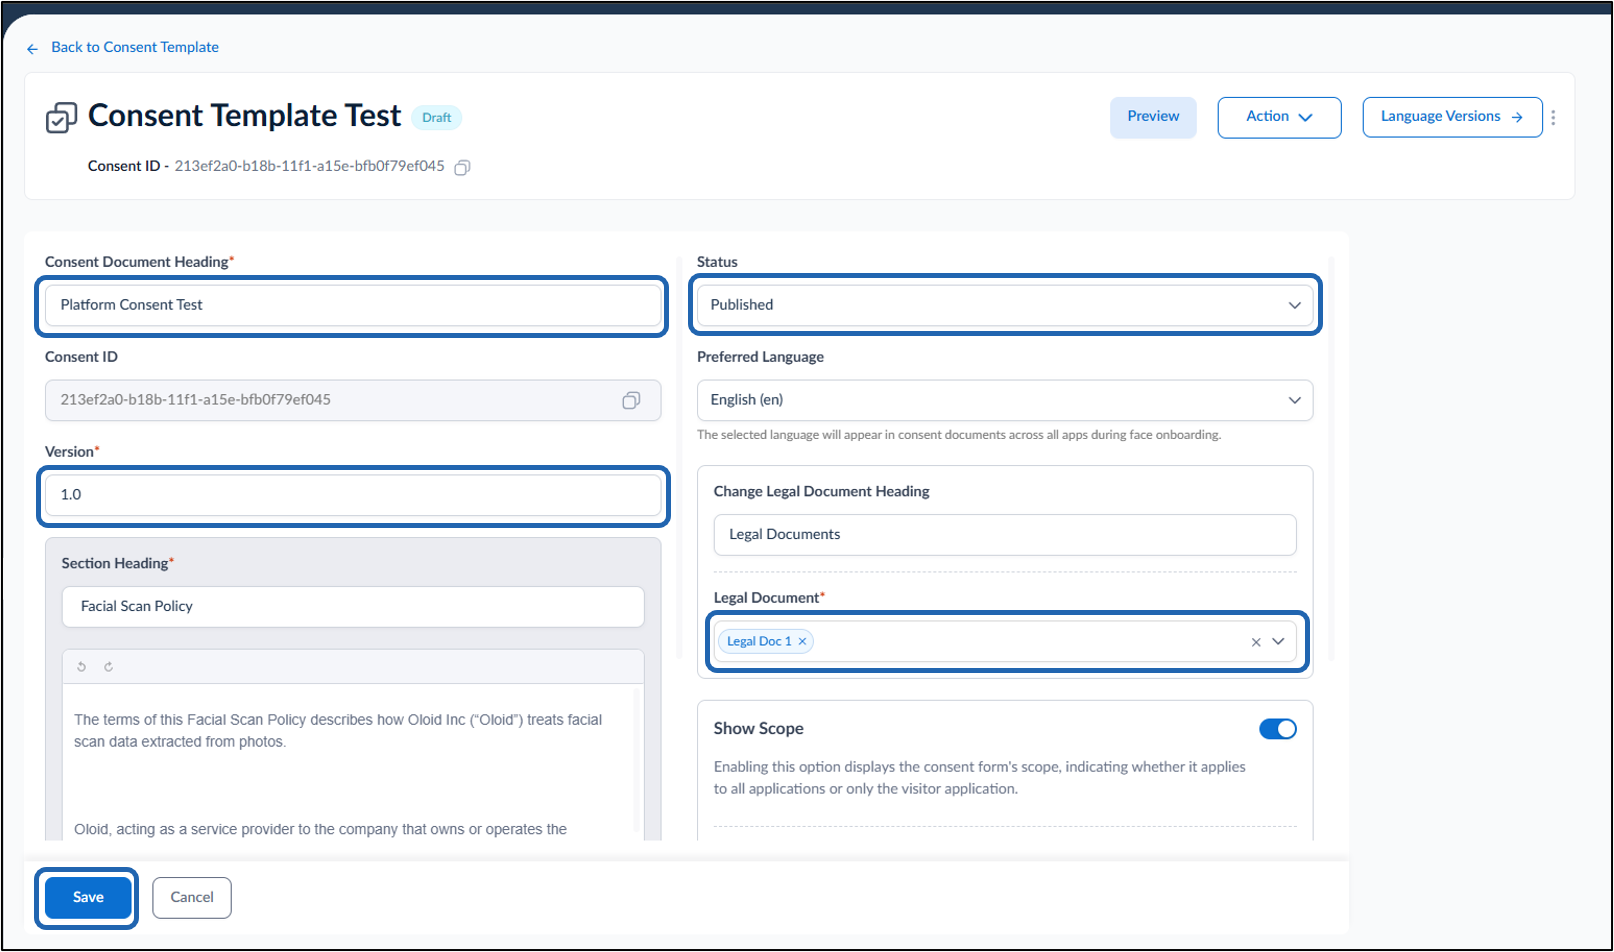Expand the Preferred Language dropdown
Screen dimensions: 1614x952
(x=1005, y=400)
